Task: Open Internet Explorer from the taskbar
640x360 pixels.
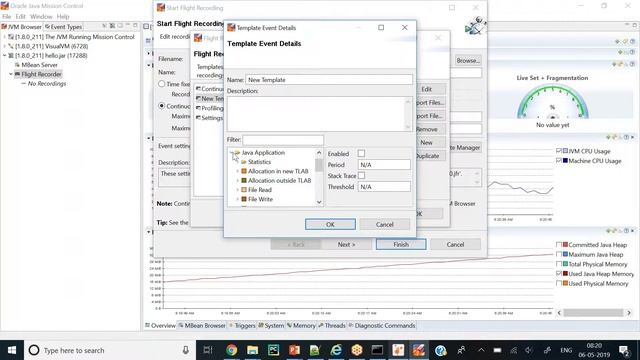Action: [x=336, y=350]
